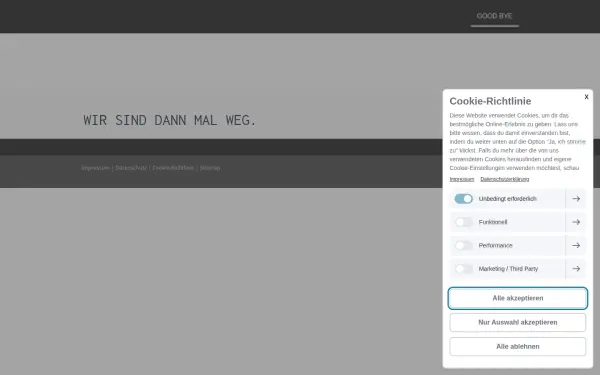Expand details arrow for Performance
Viewport: 600px width, 375px height.
click(576, 245)
